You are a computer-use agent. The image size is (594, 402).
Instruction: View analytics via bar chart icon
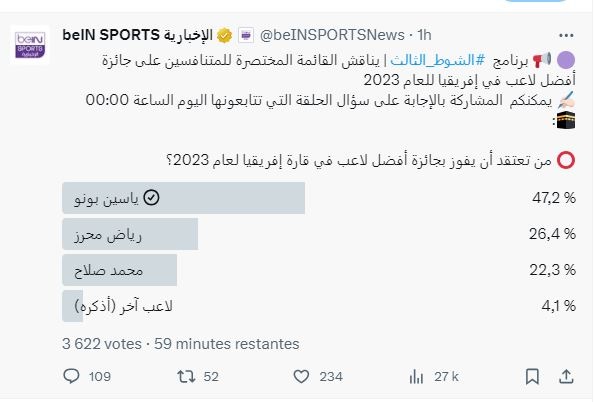click(416, 377)
